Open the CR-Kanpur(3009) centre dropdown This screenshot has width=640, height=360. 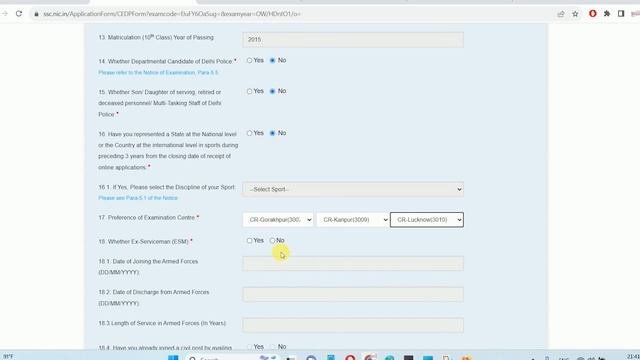click(x=353, y=220)
